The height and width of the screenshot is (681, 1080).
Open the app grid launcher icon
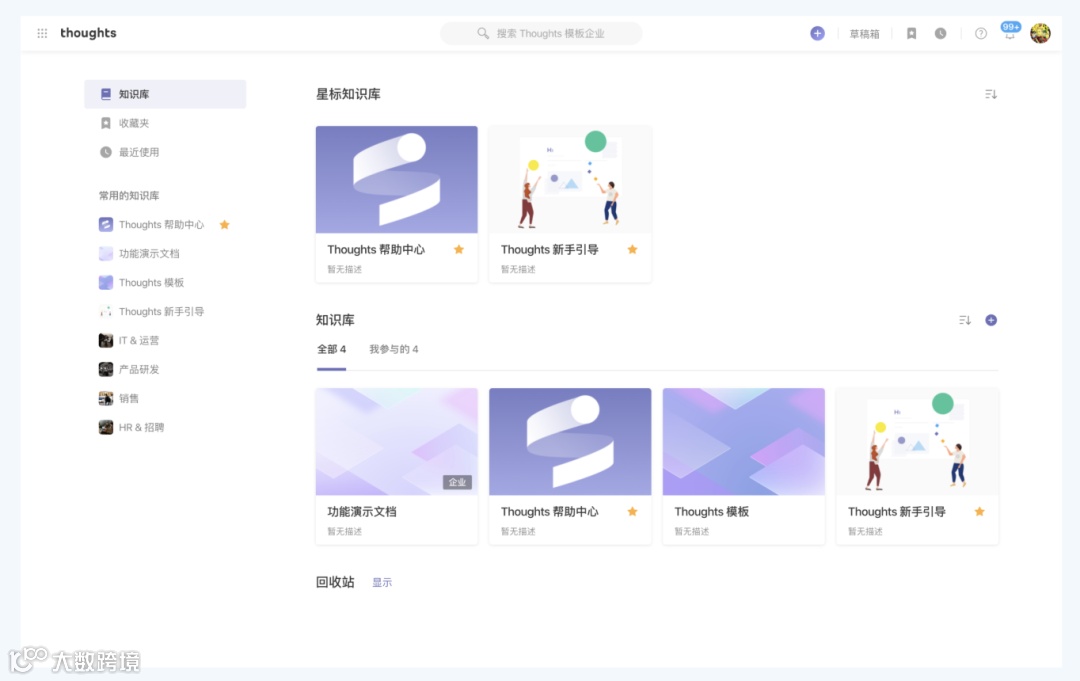[42, 33]
